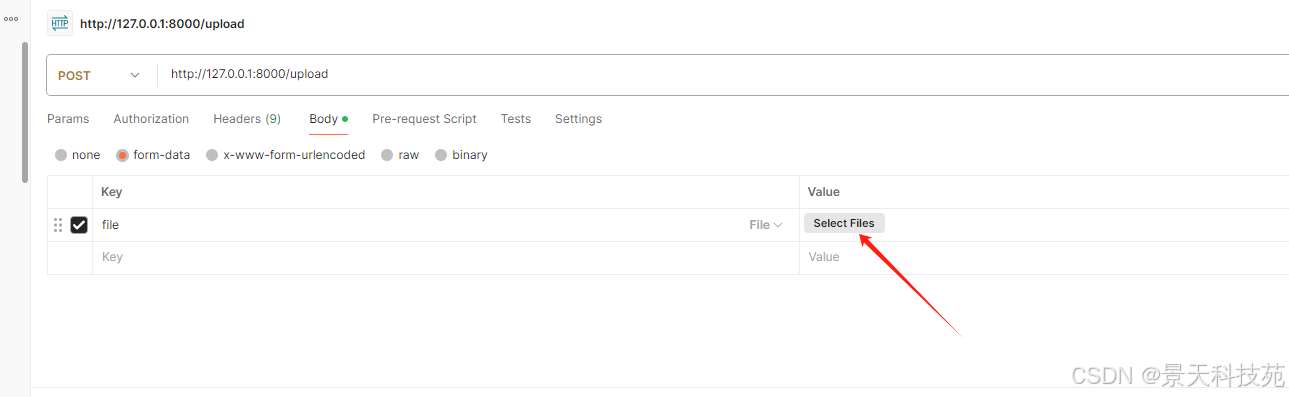Image resolution: width=1289 pixels, height=397 pixels.
Task: Open the Tests tab
Action: click(516, 119)
